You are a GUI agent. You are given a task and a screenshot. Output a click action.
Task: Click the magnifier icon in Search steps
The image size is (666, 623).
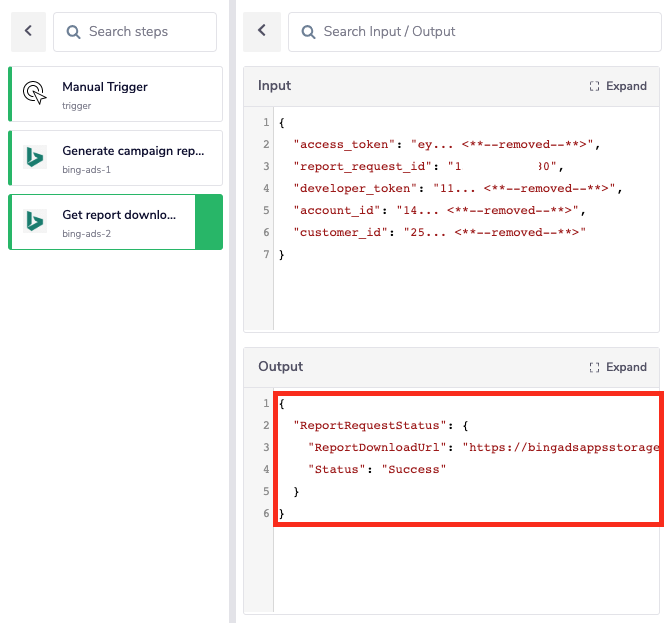73,32
